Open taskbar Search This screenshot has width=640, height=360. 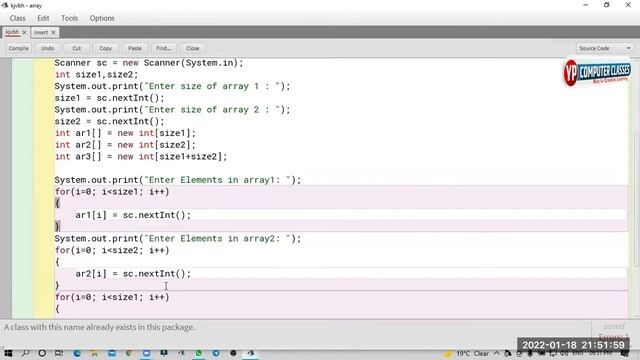coord(25,353)
